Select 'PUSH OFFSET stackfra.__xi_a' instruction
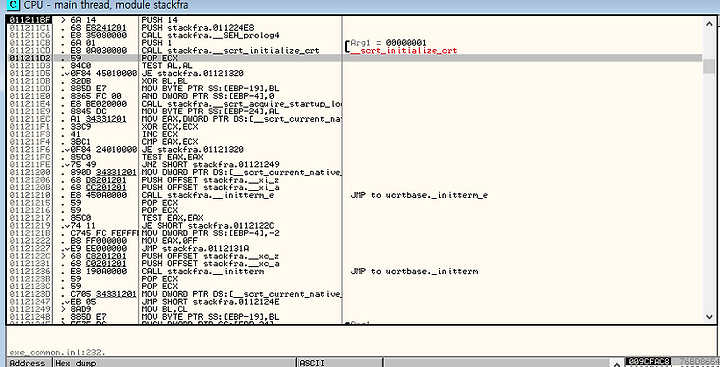 (x=211, y=187)
